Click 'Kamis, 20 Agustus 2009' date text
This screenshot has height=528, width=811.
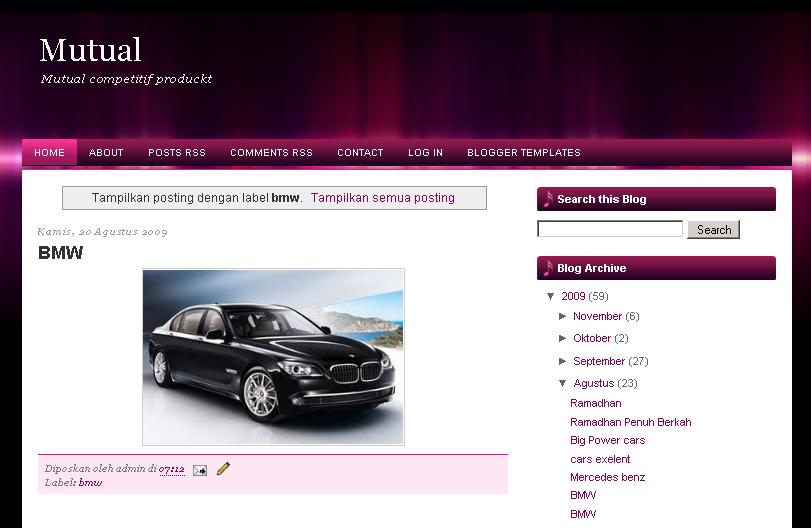[x=102, y=232]
